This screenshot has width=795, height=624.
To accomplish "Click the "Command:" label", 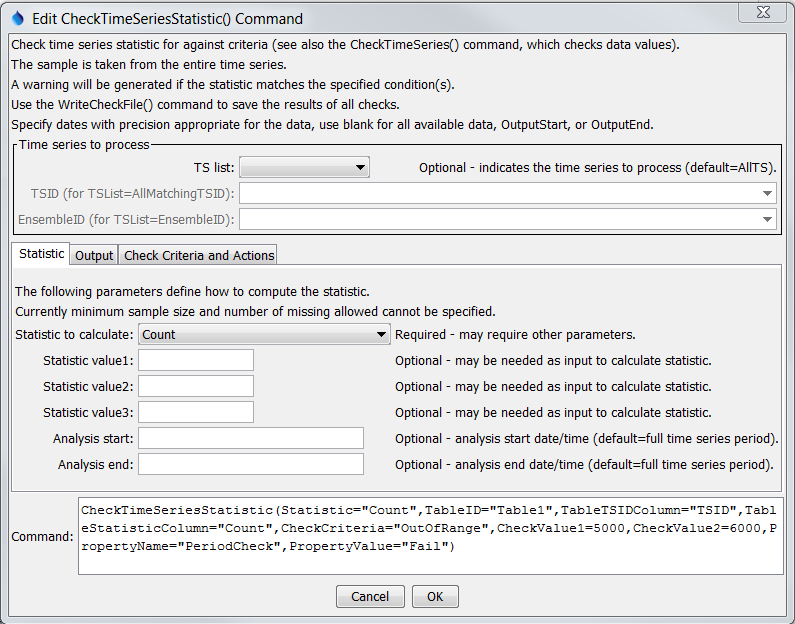I will (43, 536).
